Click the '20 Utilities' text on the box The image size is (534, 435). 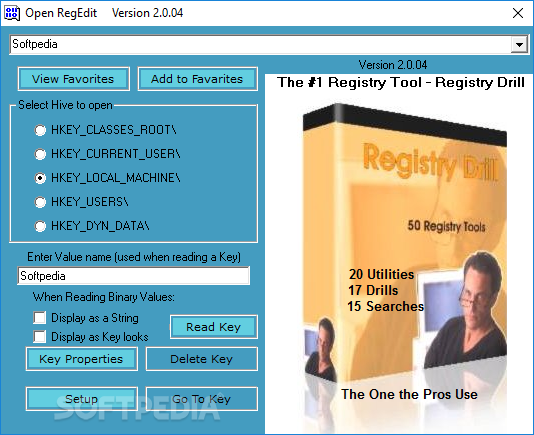(381, 274)
